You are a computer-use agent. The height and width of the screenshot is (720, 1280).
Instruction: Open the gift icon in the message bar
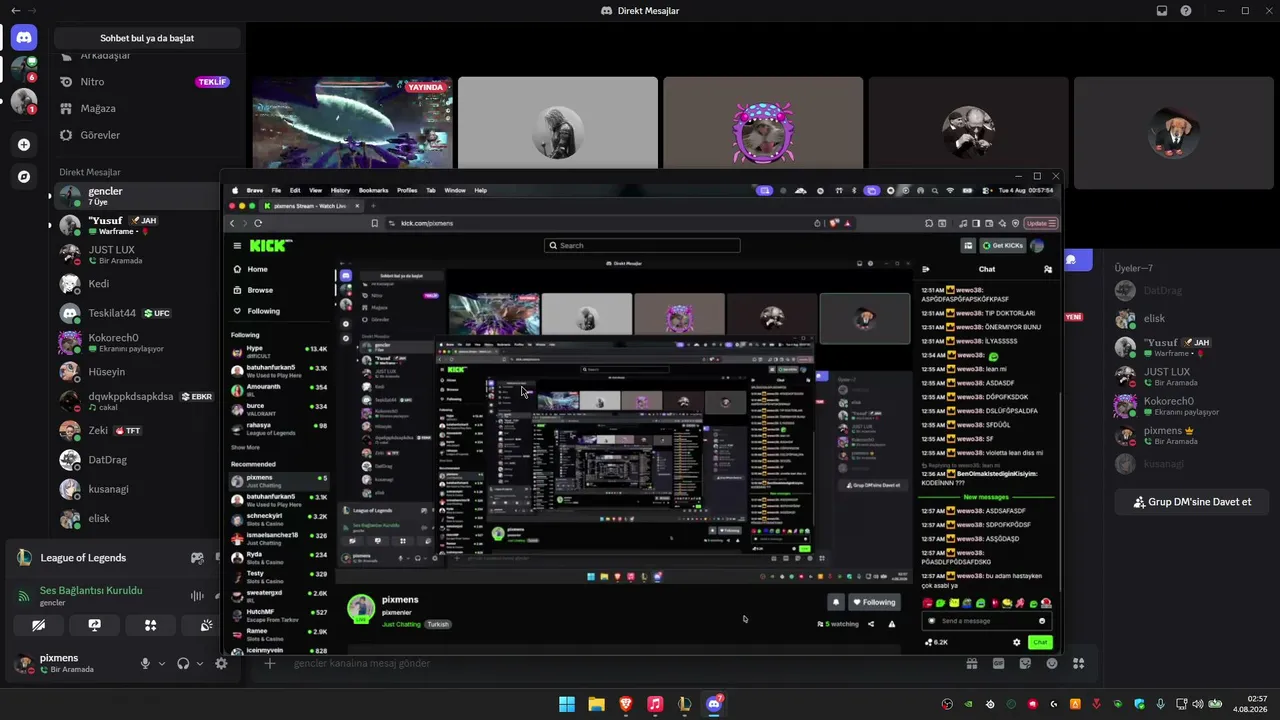click(971, 663)
